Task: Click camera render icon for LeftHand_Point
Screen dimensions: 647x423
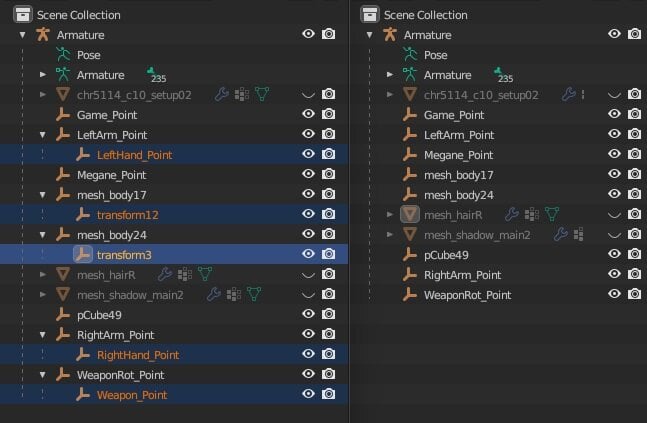Action: pyautogui.click(x=328, y=154)
